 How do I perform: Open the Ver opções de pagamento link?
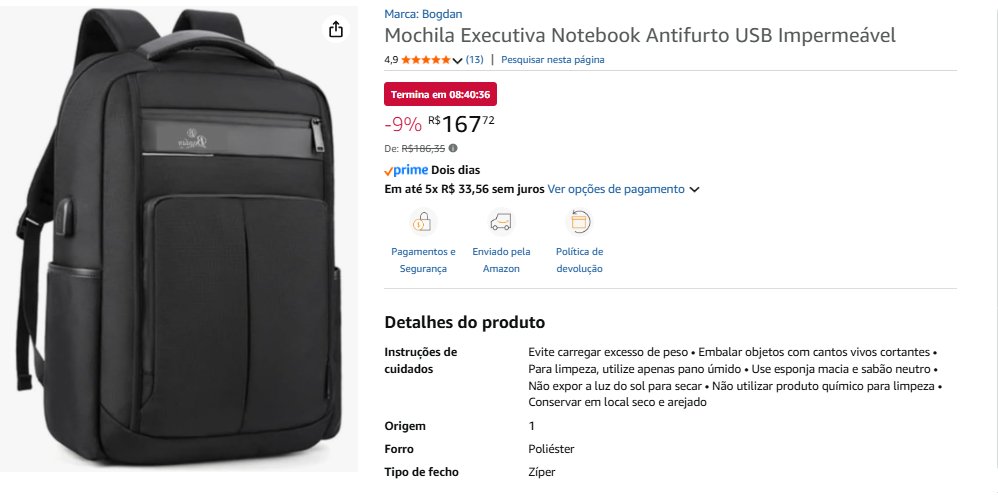(x=616, y=189)
